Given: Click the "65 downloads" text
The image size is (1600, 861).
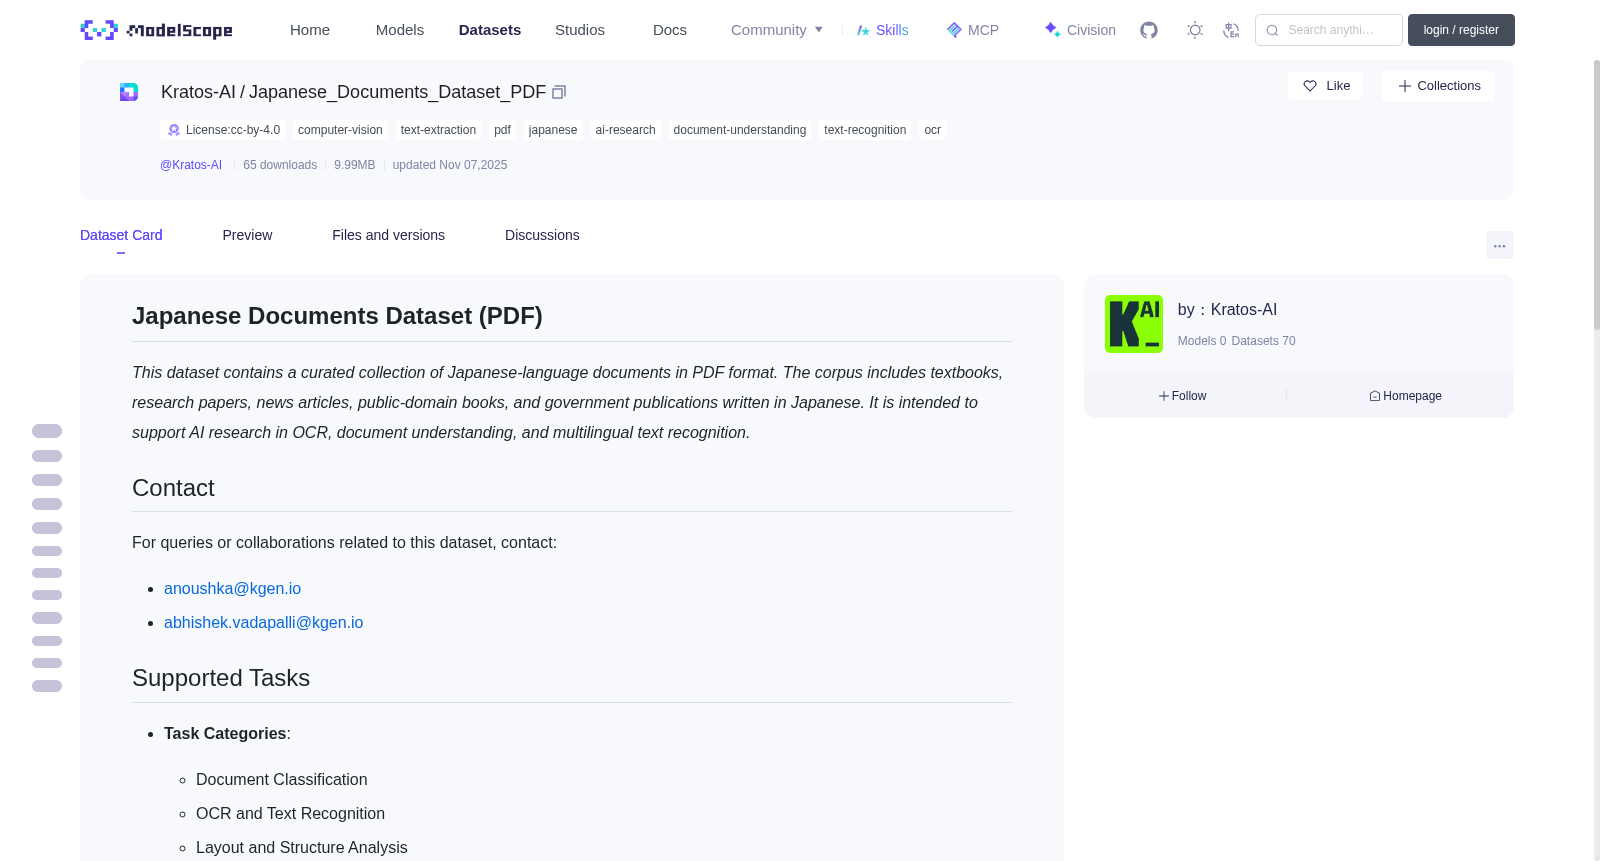Looking at the screenshot, I should [x=280, y=165].
